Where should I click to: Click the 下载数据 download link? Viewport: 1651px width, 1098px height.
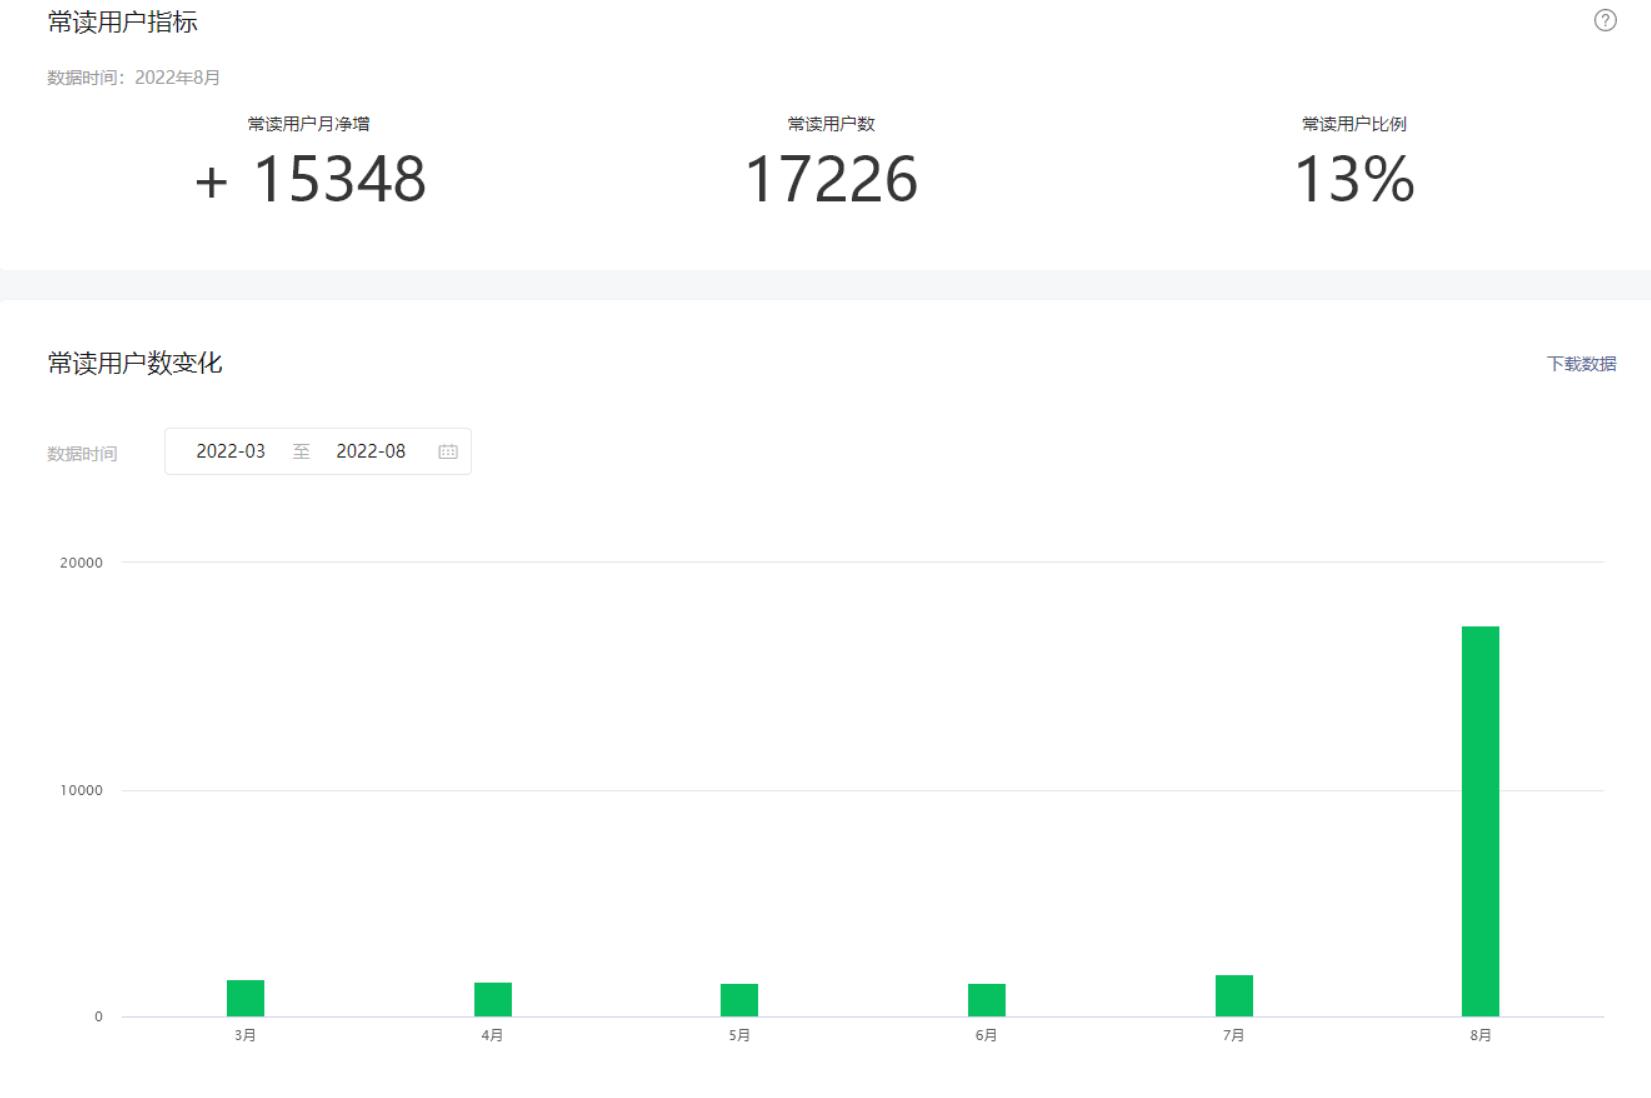[x=1581, y=364]
